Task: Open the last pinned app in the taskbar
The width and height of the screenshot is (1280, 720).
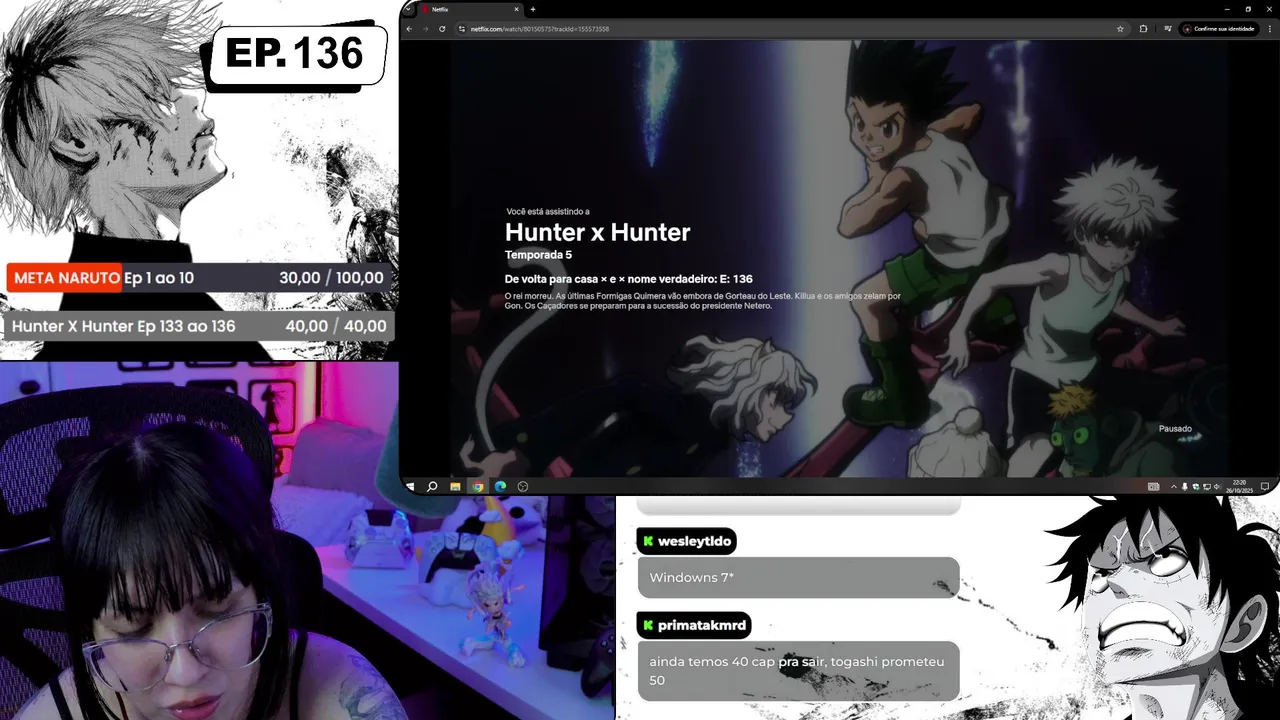Action: click(x=523, y=487)
